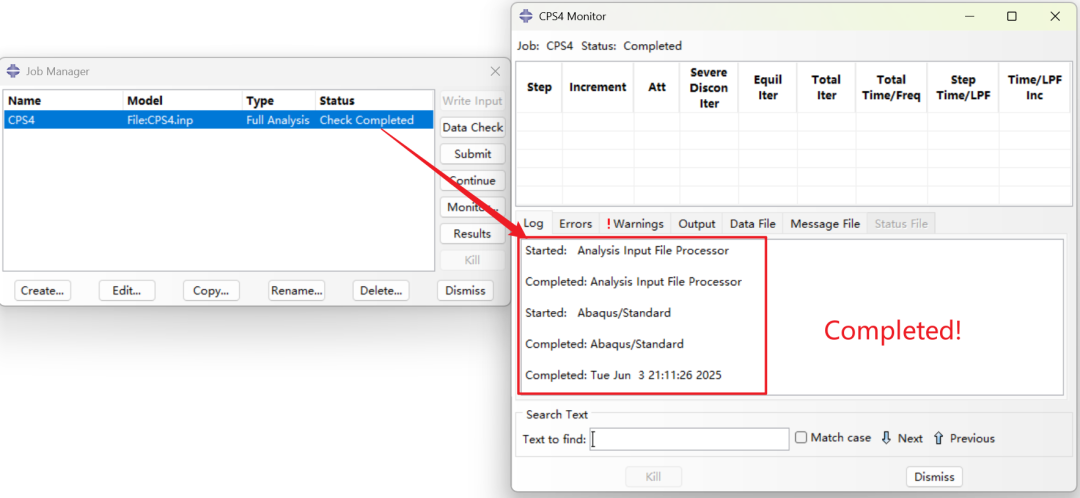Click the Rename... button
Image resolution: width=1080 pixels, height=498 pixels.
pyautogui.click(x=296, y=291)
